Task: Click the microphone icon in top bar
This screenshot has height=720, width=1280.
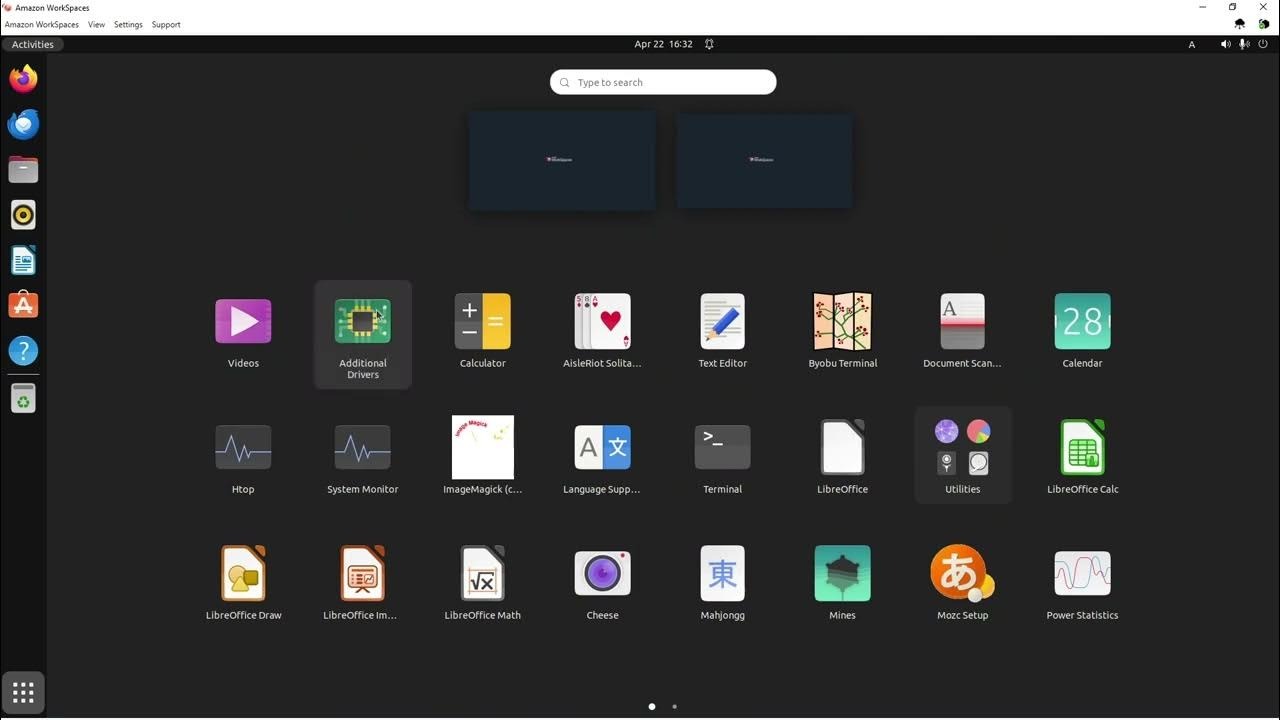Action: click(x=1244, y=44)
